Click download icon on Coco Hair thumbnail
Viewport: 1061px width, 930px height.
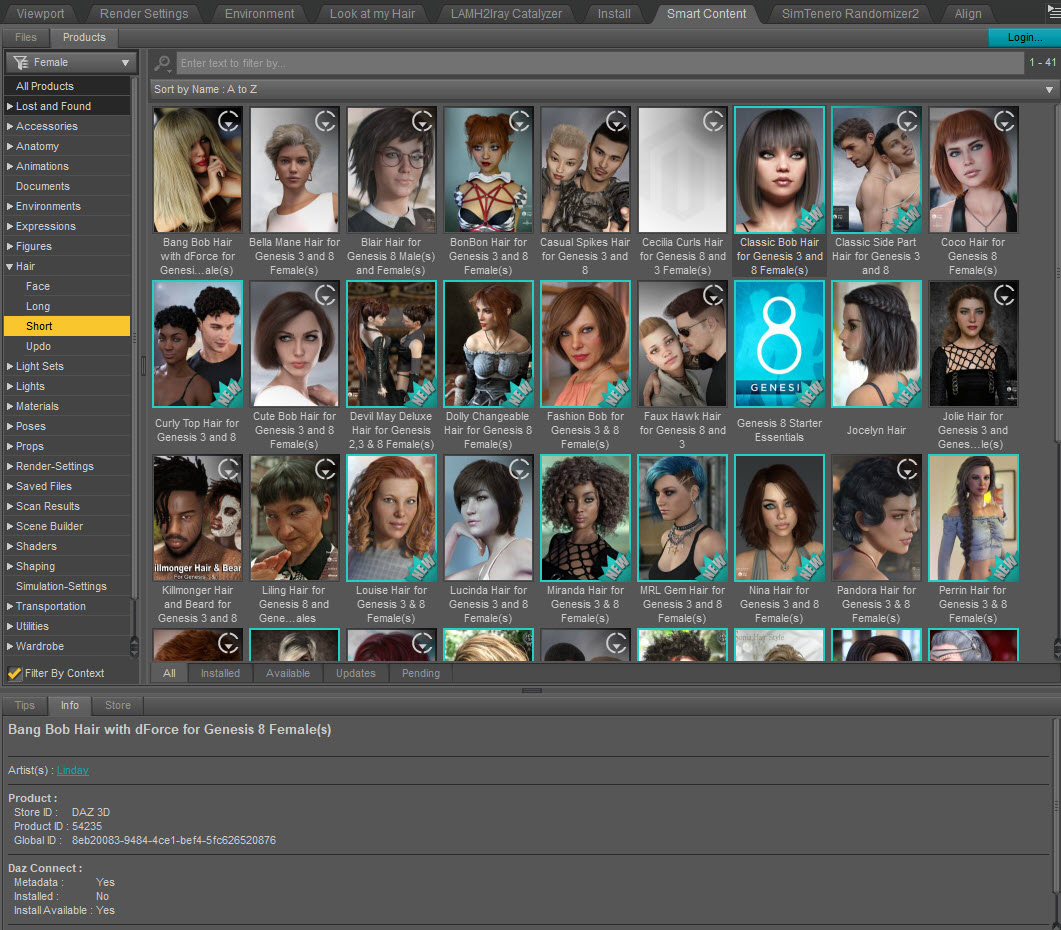pyautogui.click(x=1004, y=121)
